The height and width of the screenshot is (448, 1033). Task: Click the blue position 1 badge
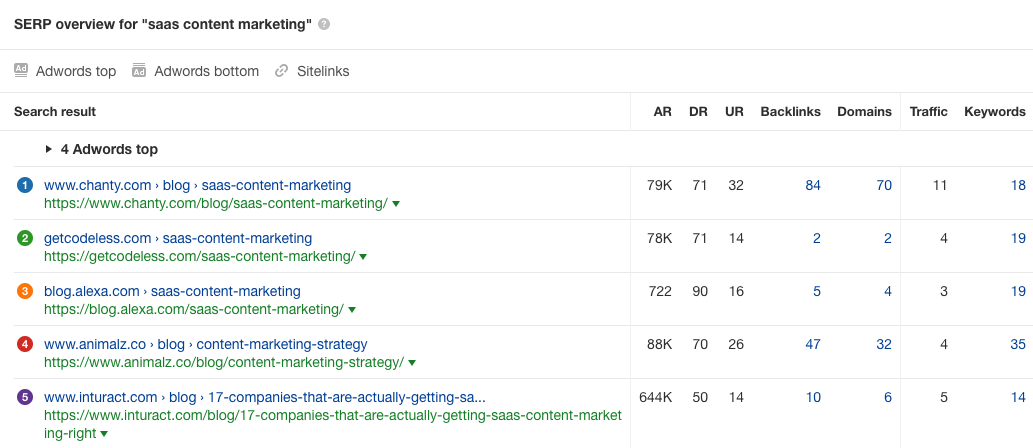click(x=24, y=185)
